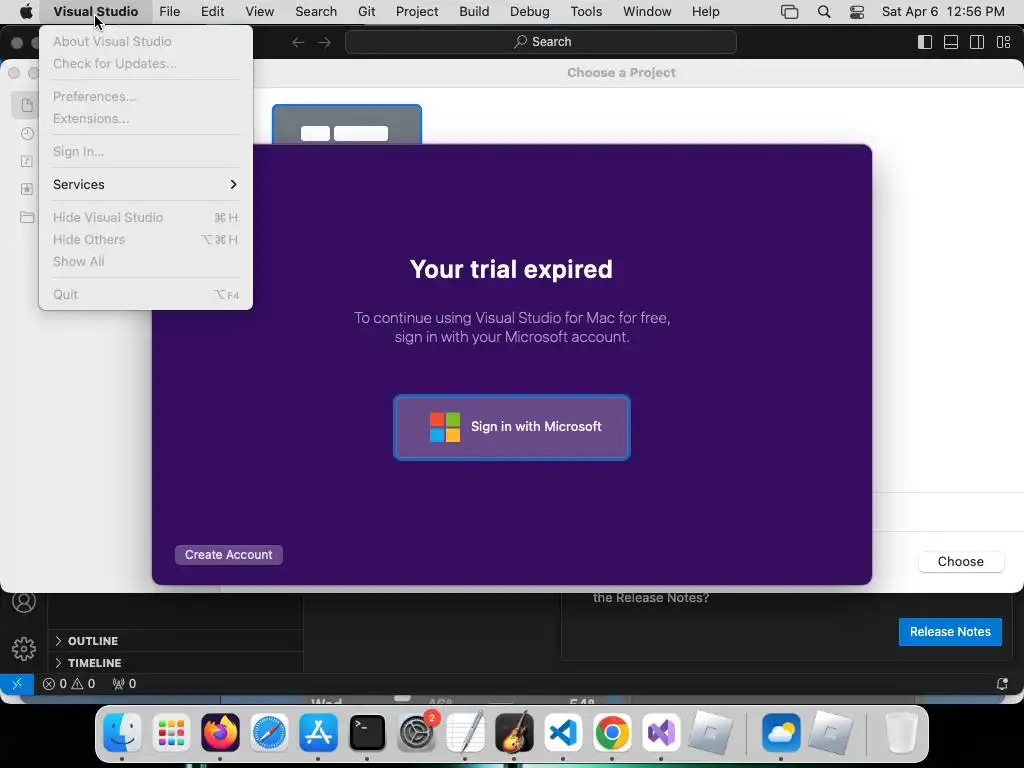Open the Edit menu

pyautogui.click(x=212, y=12)
